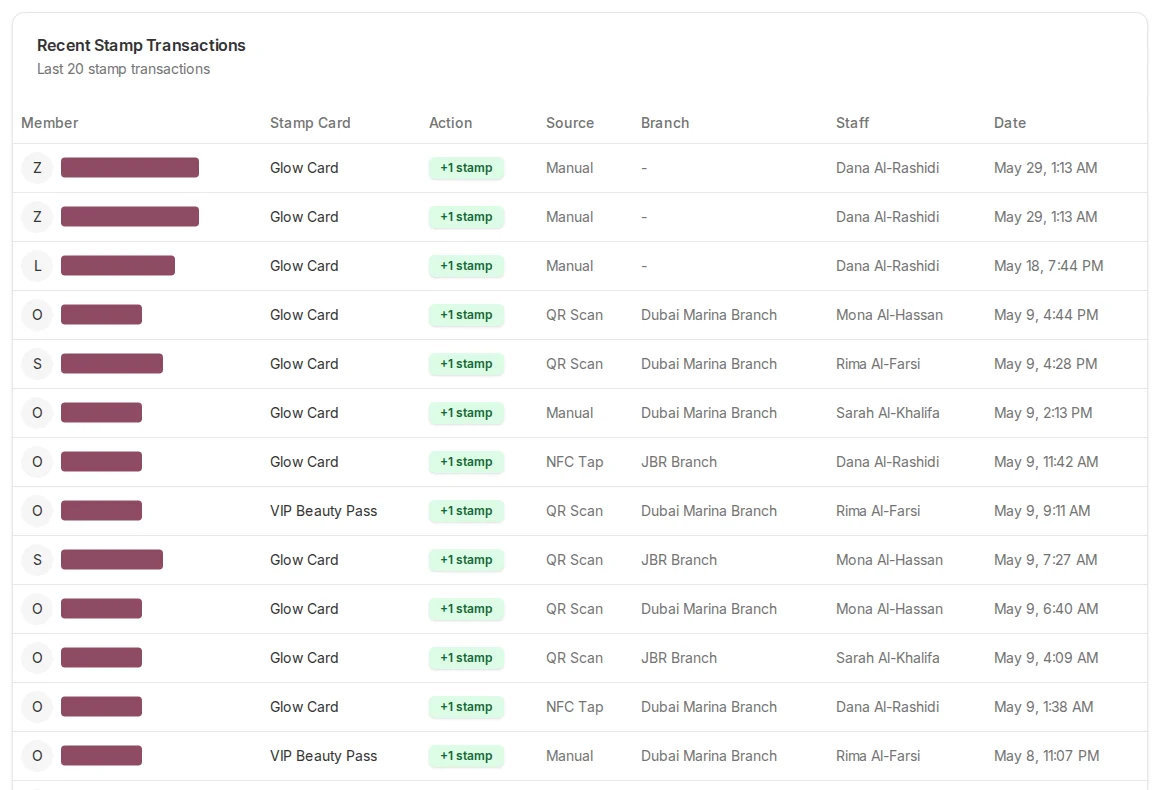Select 'Rima Al-Farsi' in the May 8, 11:07 PM row

[x=878, y=755]
